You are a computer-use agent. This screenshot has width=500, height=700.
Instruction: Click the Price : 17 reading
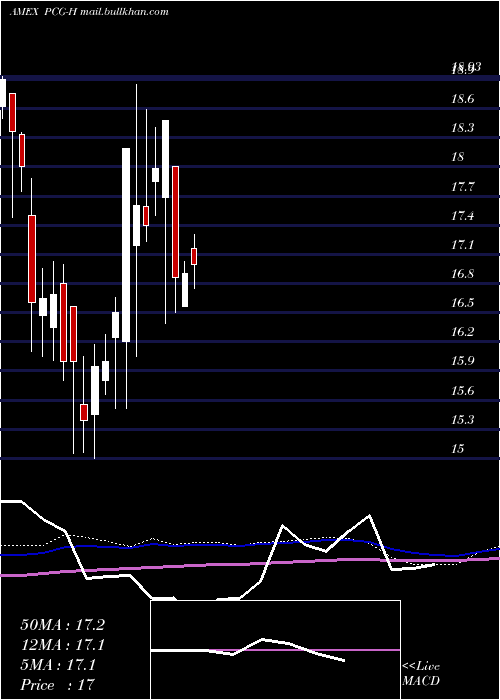pyautogui.click(x=58, y=685)
